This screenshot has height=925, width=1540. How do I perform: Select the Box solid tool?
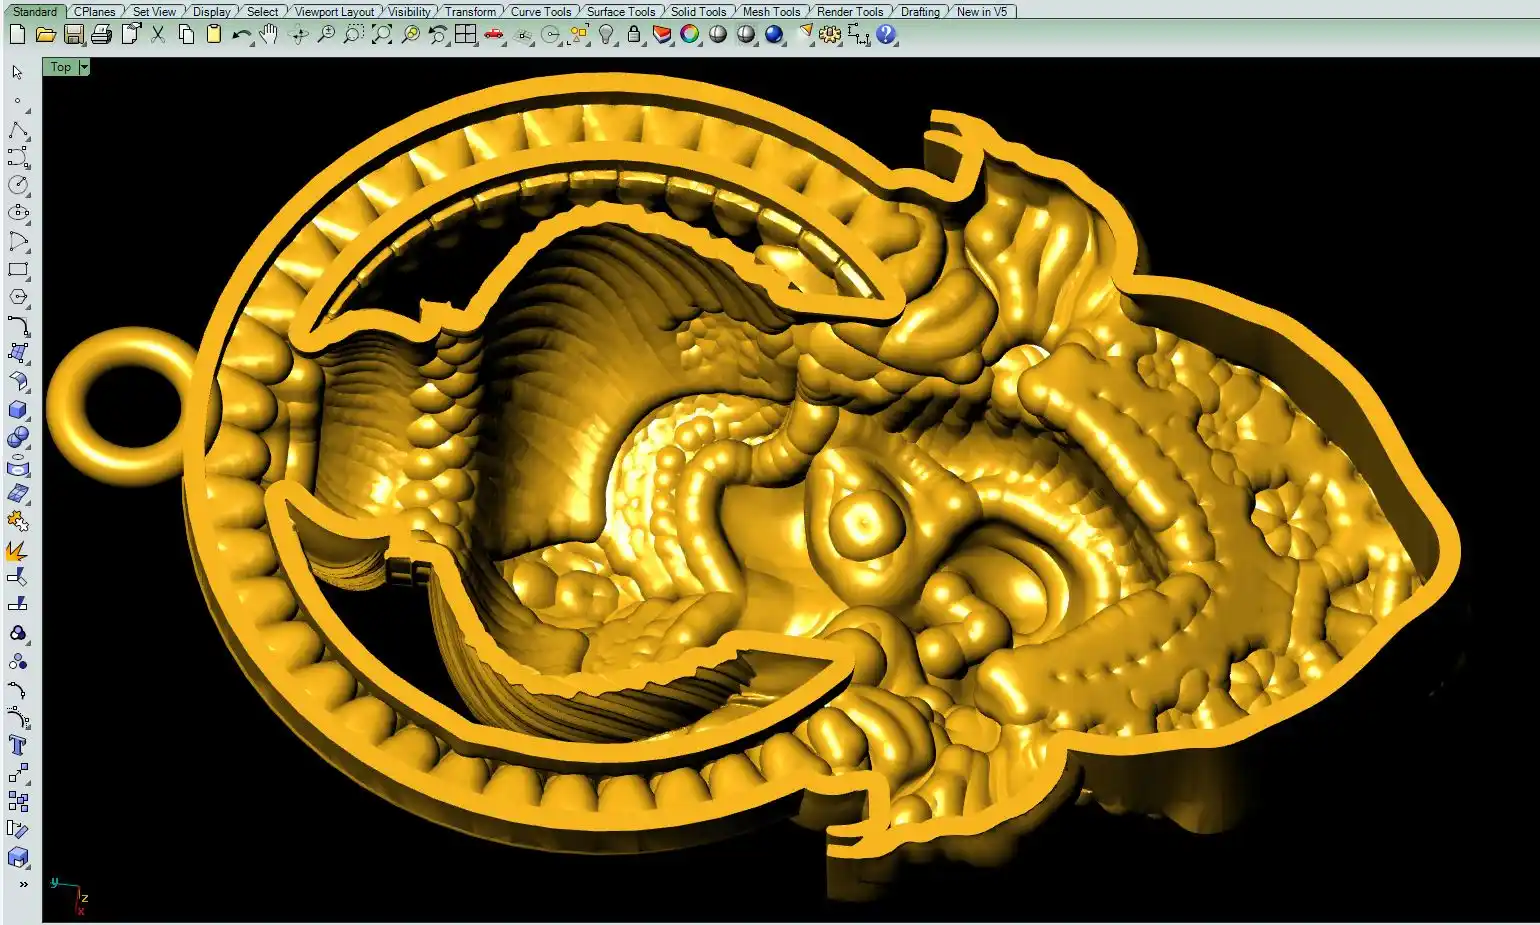[18, 410]
